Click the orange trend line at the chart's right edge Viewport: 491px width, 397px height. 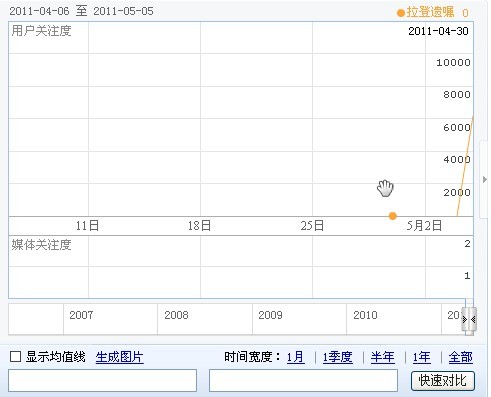(x=465, y=166)
